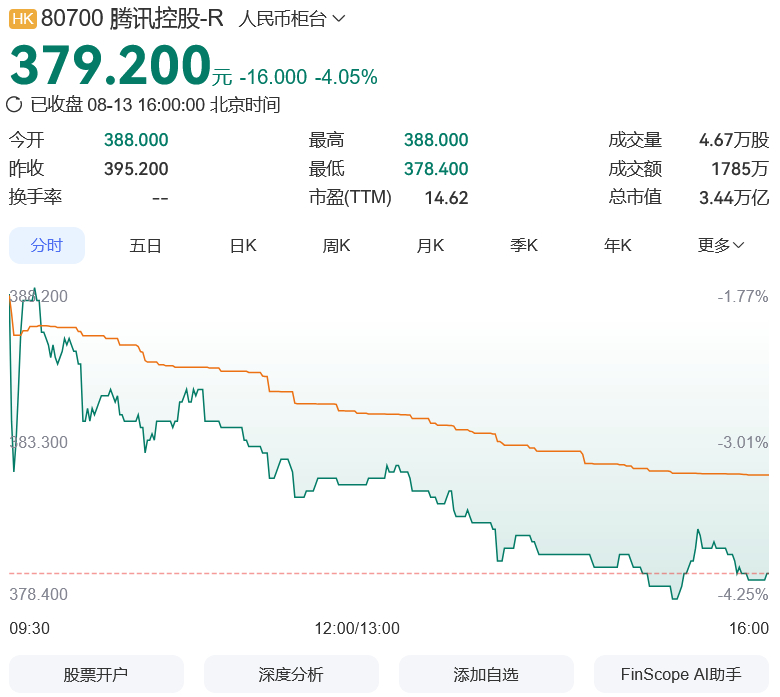Click the -3.01% chart axis label
The height and width of the screenshot is (697, 780).
click(x=743, y=442)
